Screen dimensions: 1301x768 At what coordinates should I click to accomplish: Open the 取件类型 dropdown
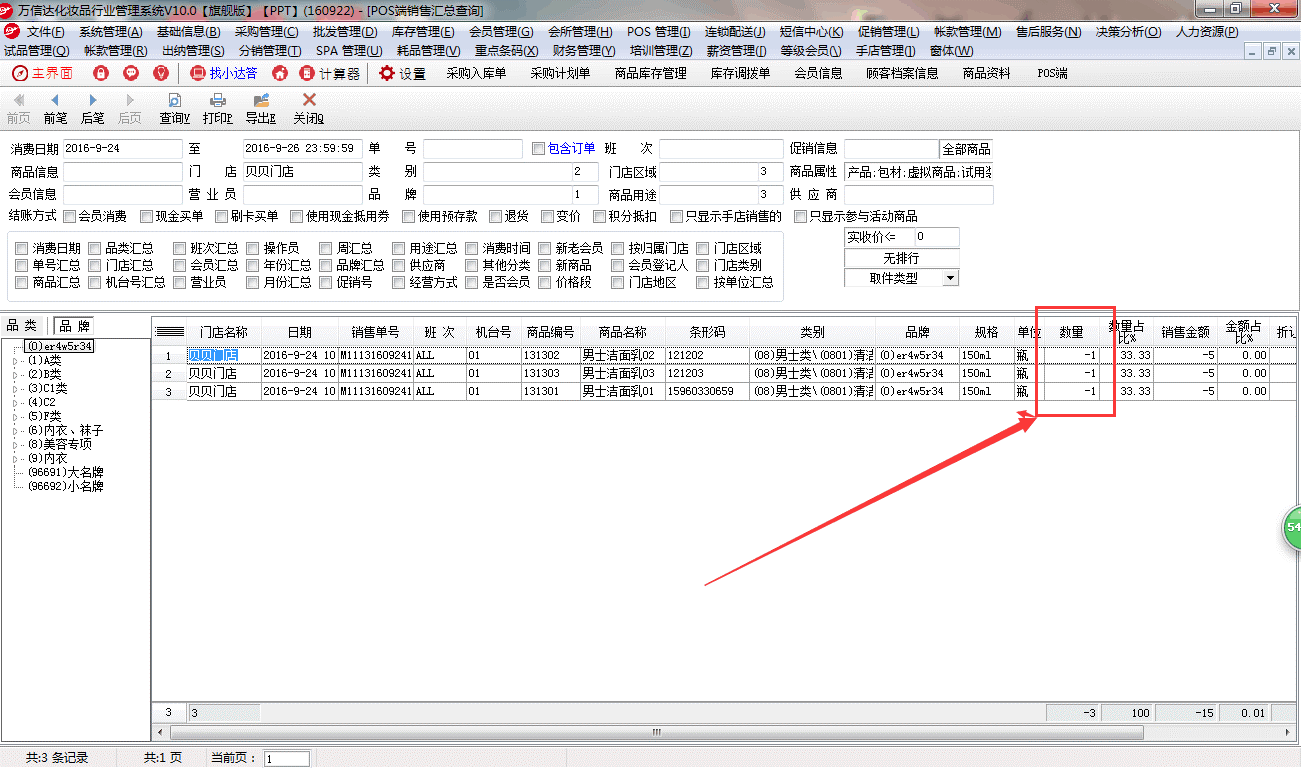pyautogui.click(x=950, y=278)
